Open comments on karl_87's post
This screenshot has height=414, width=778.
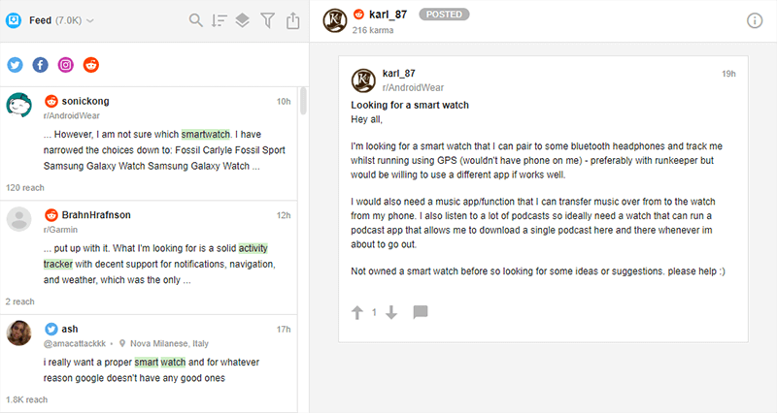click(420, 313)
